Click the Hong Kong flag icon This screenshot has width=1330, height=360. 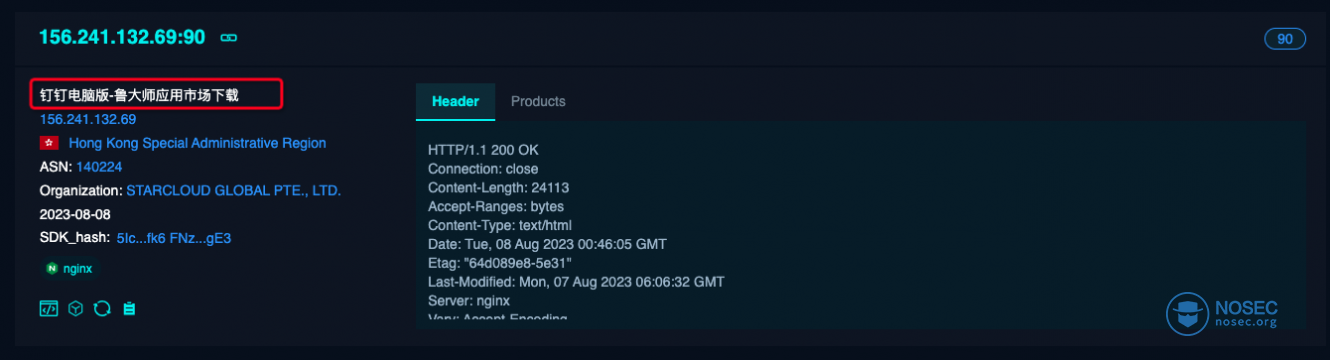(x=49, y=143)
